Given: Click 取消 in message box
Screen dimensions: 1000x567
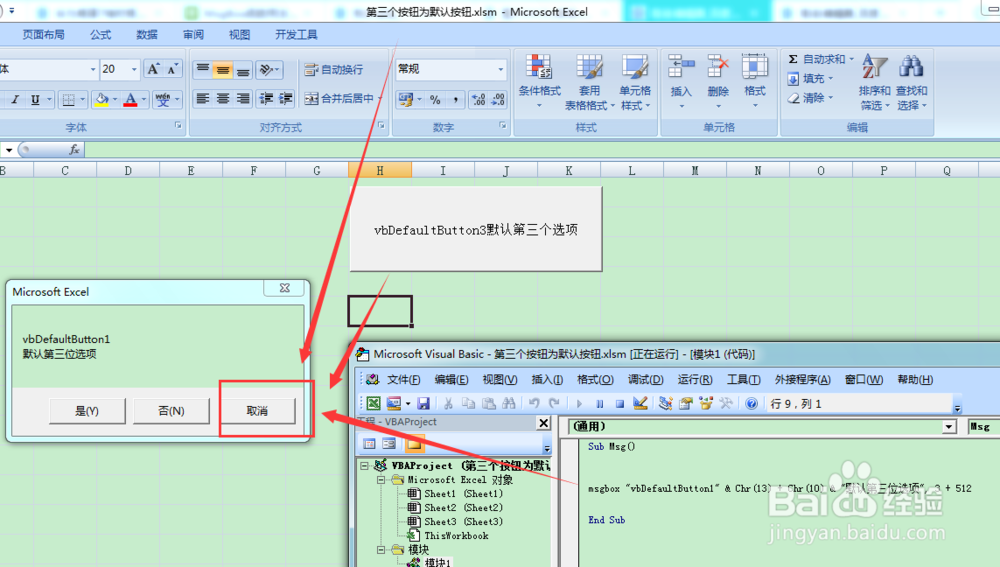Looking at the screenshot, I should pyautogui.click(x=257, y=411).
